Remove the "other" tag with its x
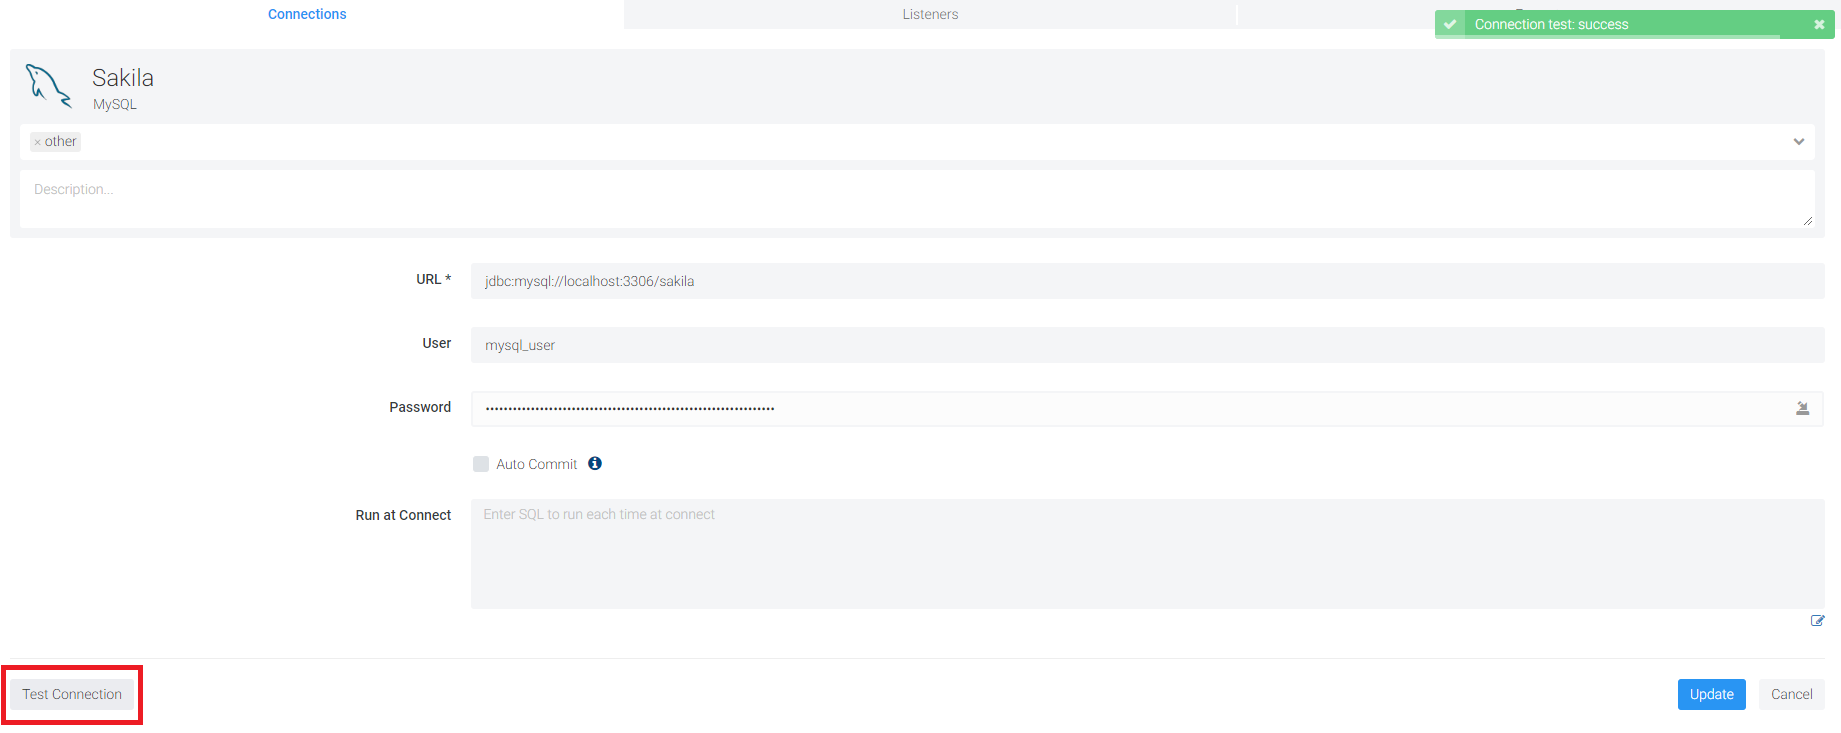The width and height of the screenshot is (1841, 733). [x=38, y=143]
